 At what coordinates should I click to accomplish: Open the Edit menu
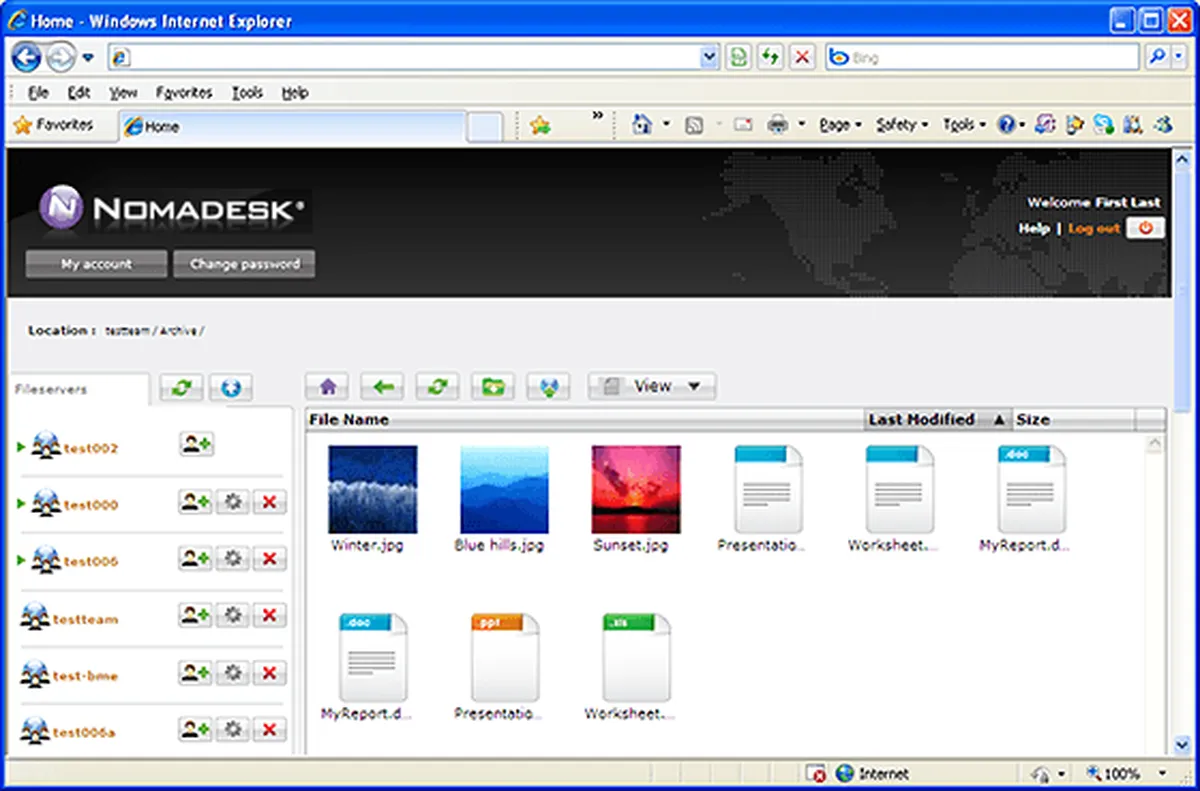coord(79,92)
